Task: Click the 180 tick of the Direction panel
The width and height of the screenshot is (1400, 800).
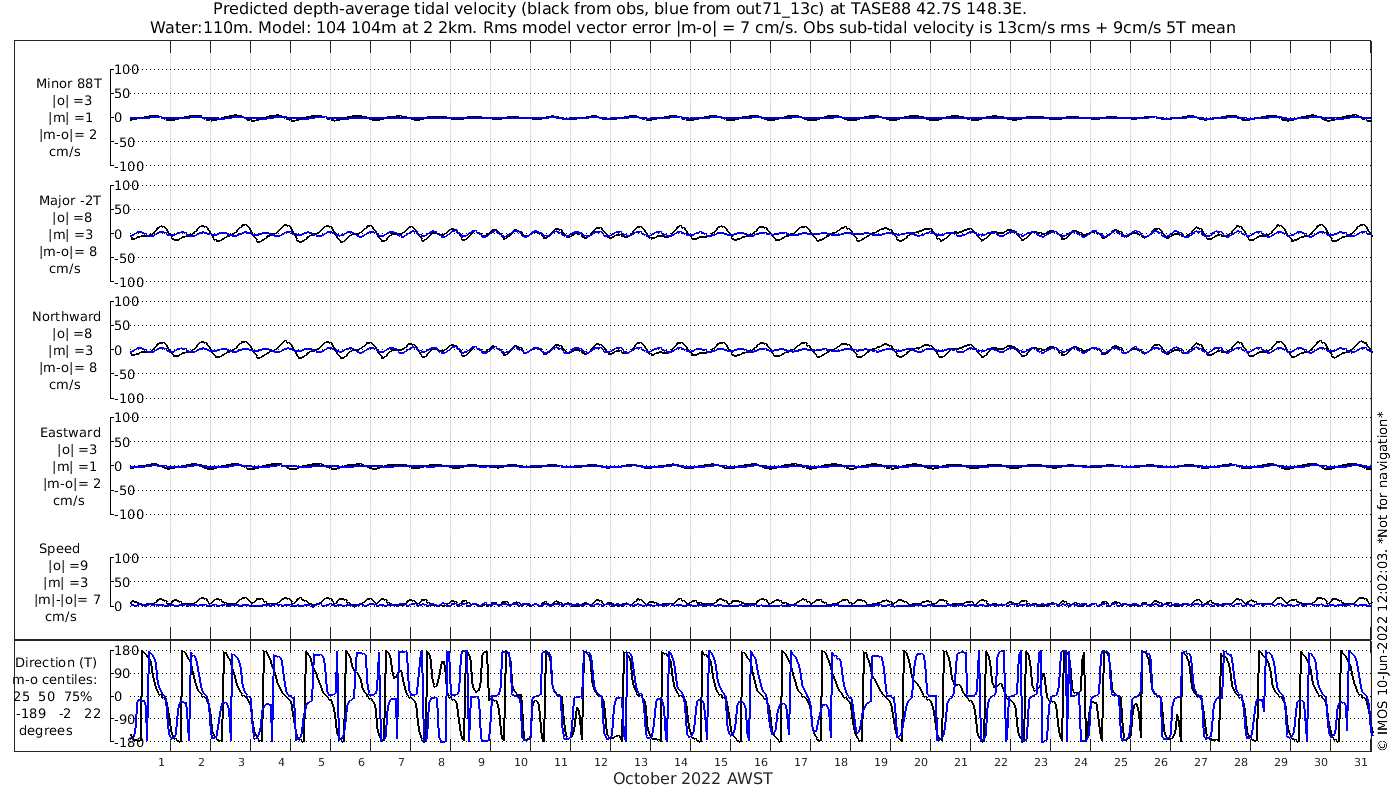Action: [x=126, y=651]
